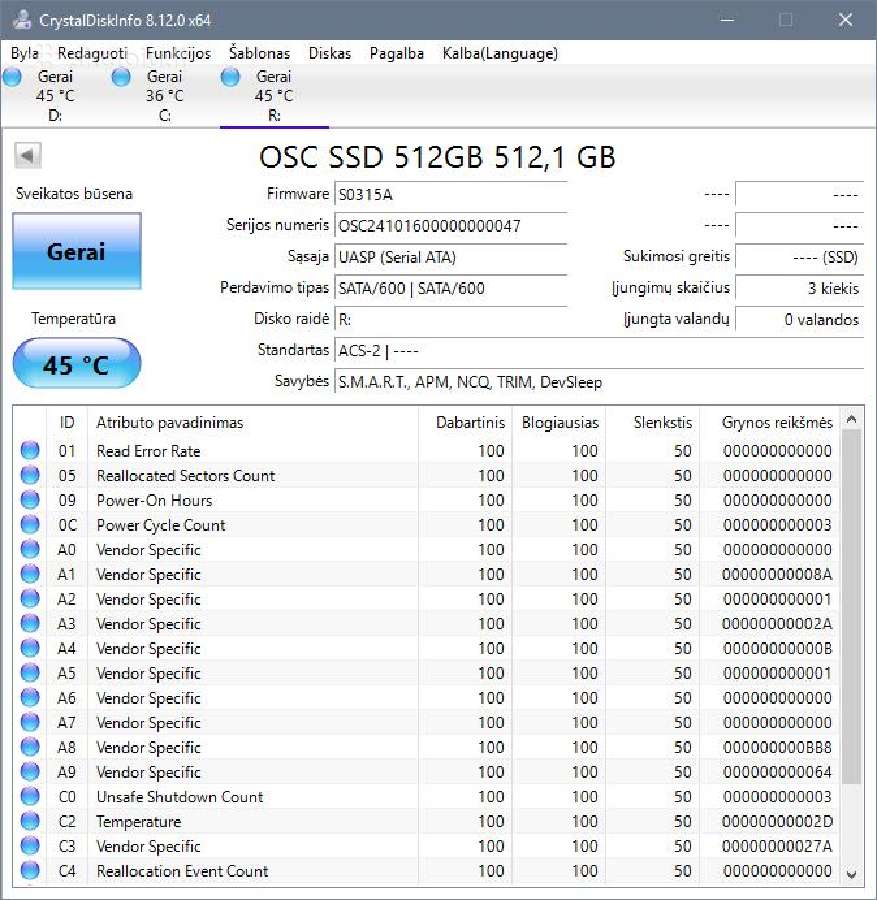Screen dimensions: 877x900
Task: Click the Unsafe Shutdown Count attribute name
Action: [180, 797]
